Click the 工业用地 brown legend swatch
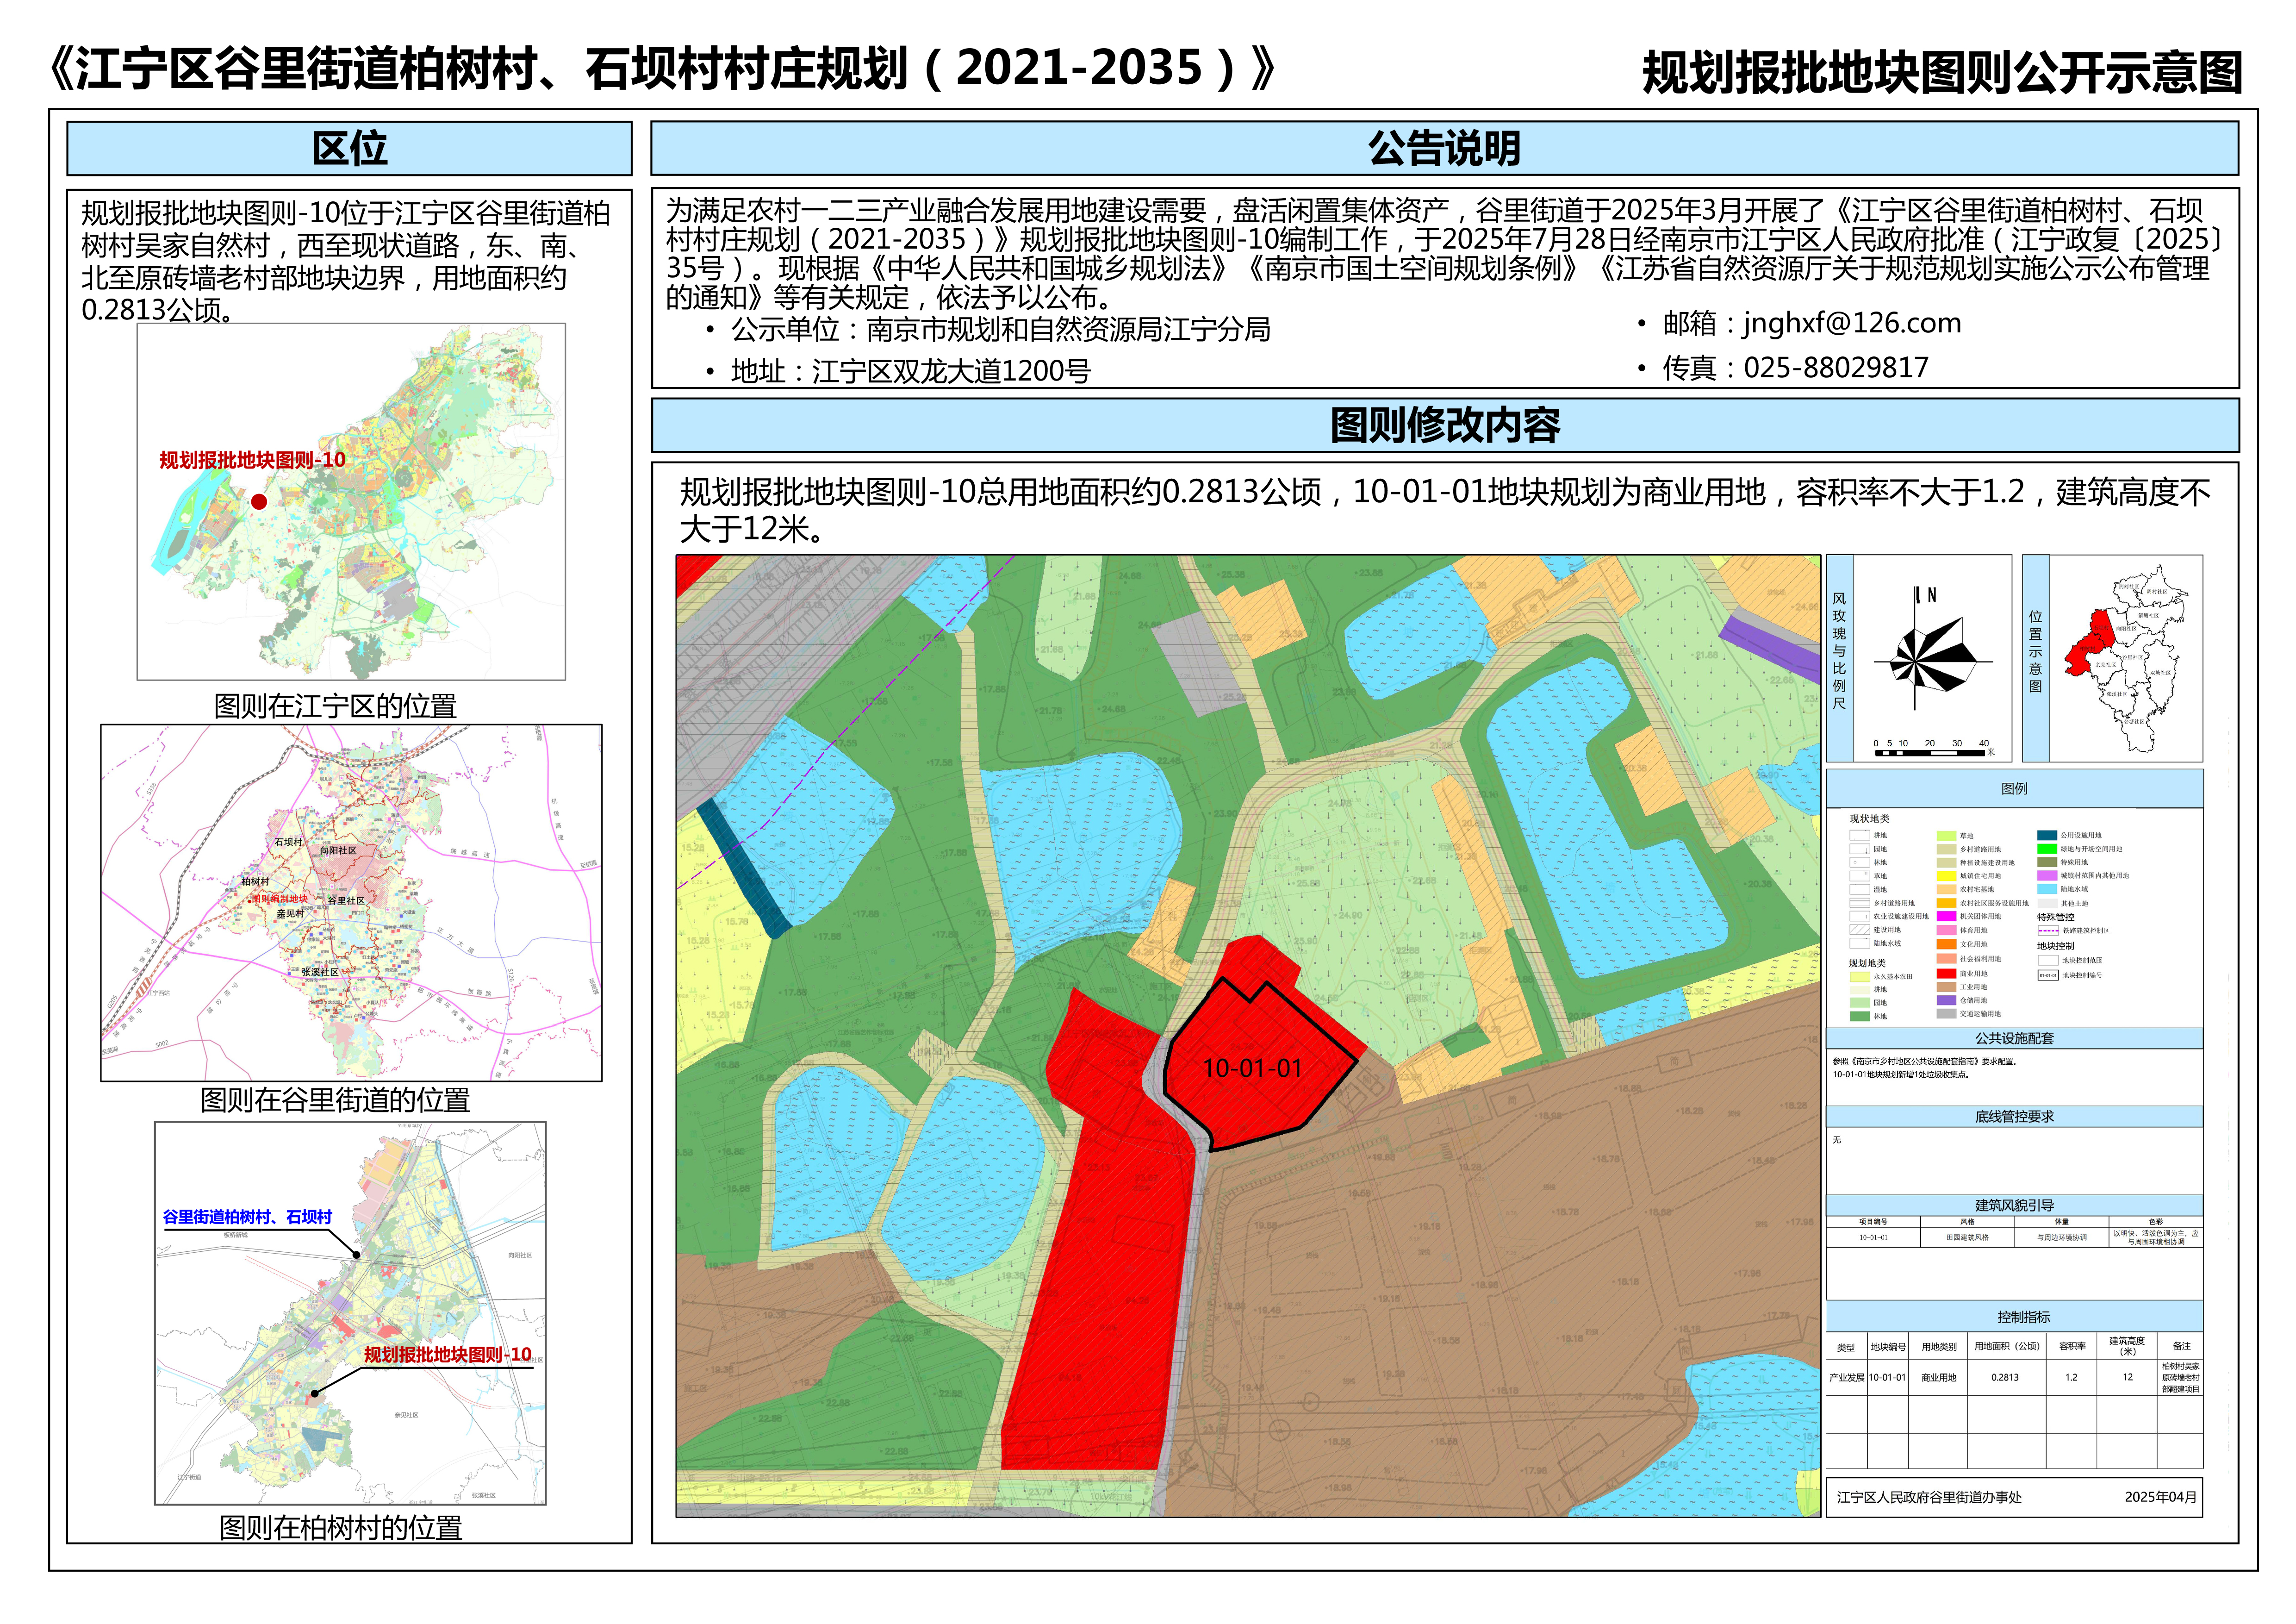The image size is (2296, 1624). click(x=1947, y=987)
